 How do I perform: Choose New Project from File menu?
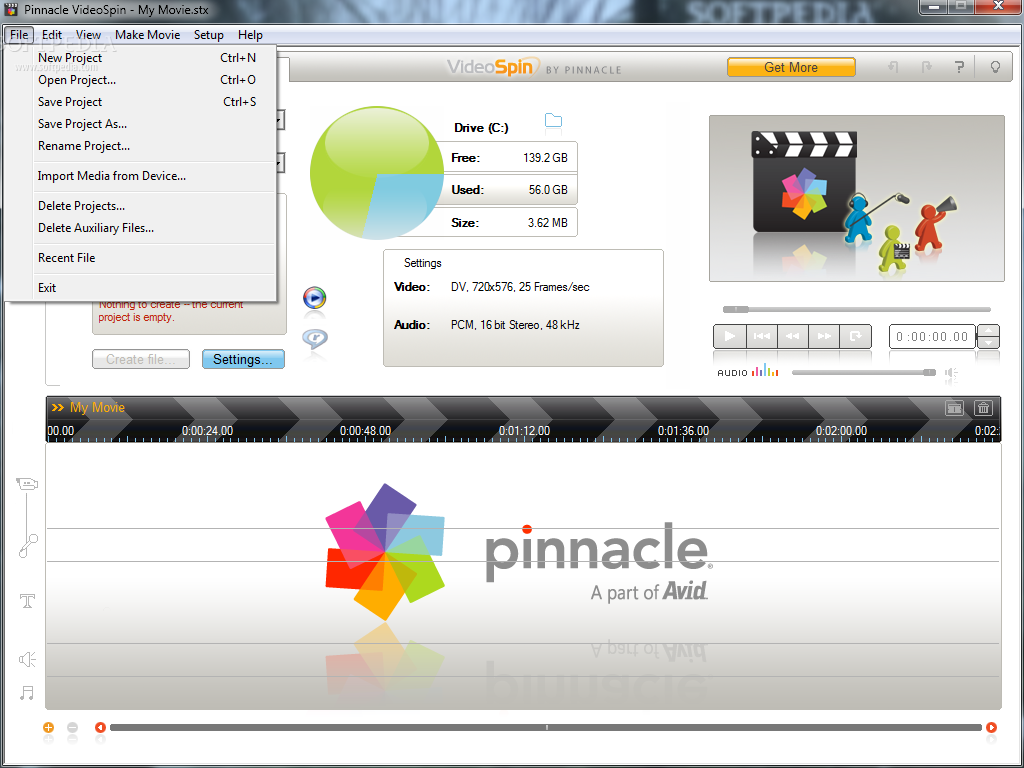click(140, 57)
